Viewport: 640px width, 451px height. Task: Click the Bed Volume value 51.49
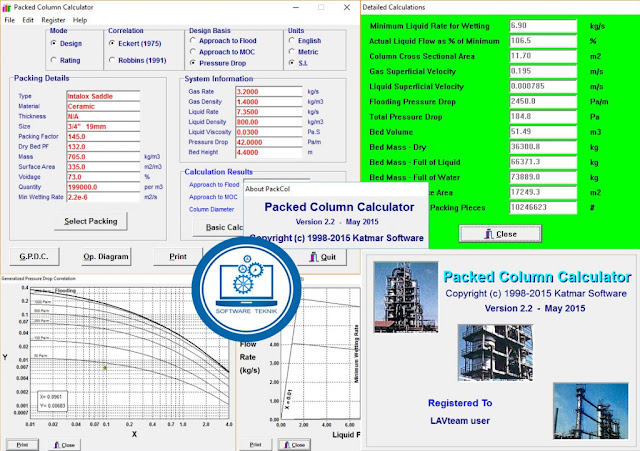point(543,132)
